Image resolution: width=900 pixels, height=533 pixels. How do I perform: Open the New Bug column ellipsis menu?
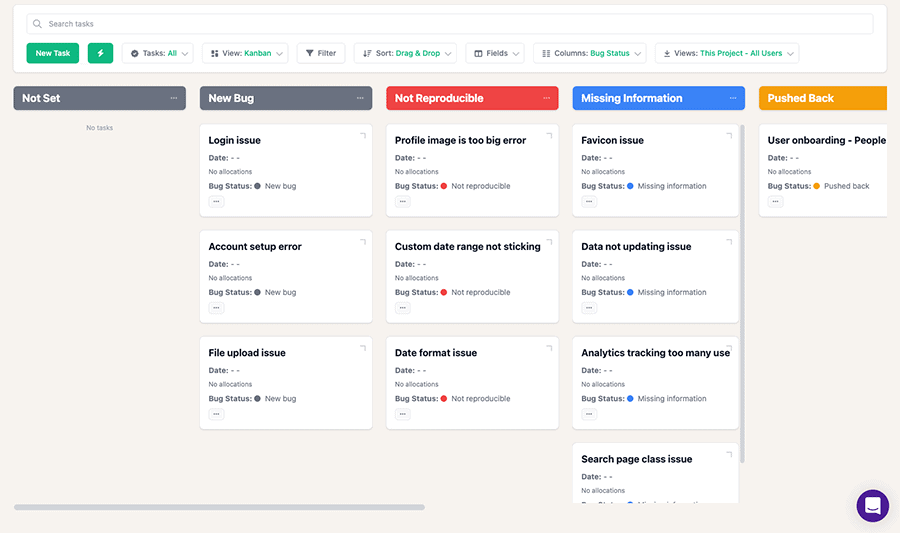(360, 98)
